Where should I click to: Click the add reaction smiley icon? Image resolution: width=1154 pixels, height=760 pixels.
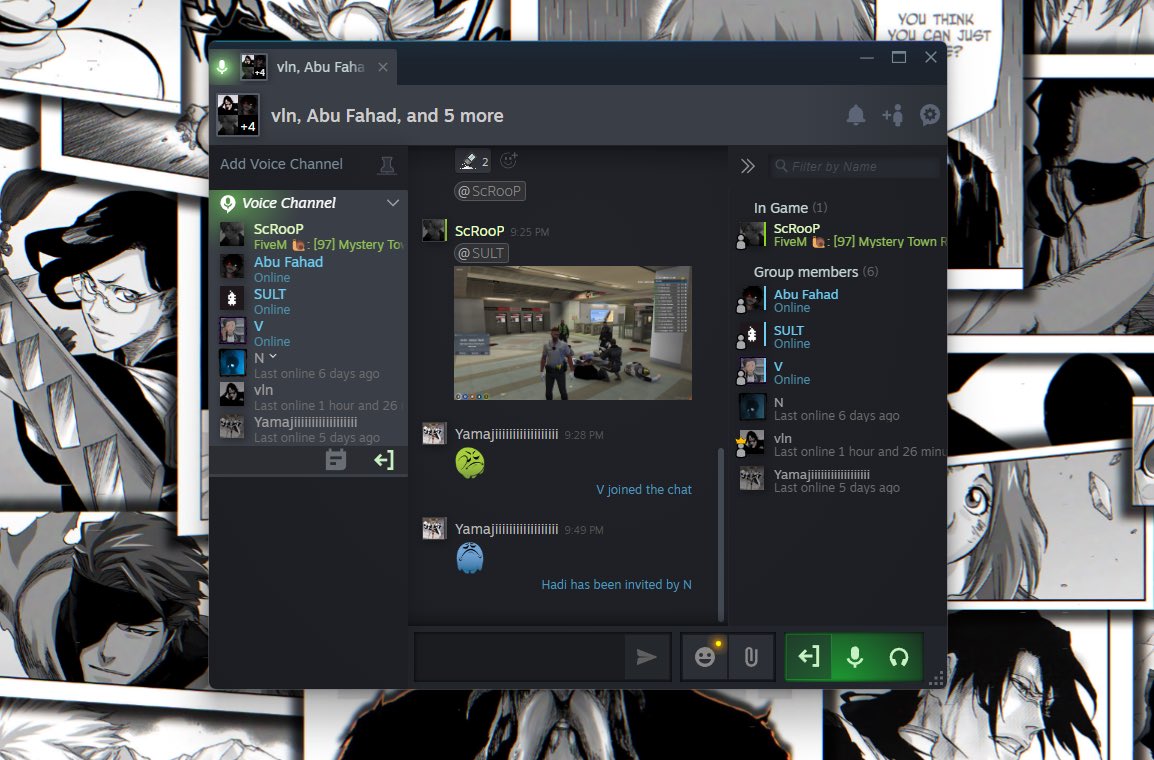509,160
